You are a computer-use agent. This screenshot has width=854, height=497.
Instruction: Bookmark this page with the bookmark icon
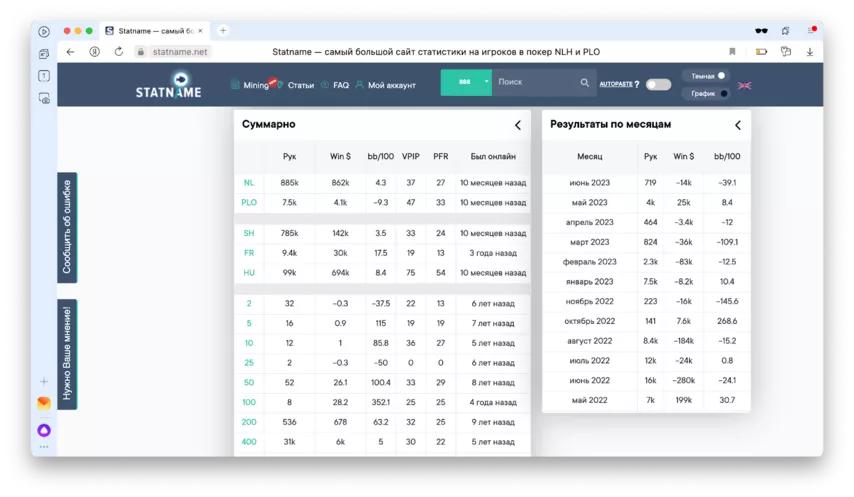point(732,52)
